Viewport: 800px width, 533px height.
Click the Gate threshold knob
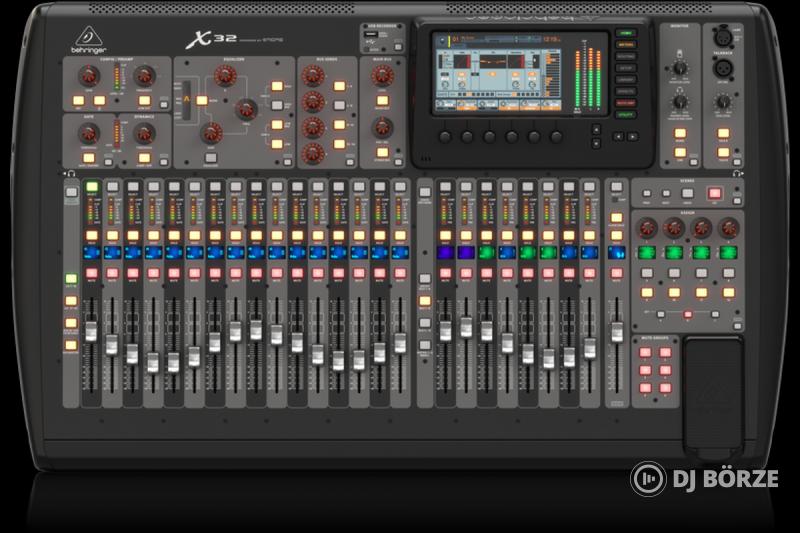[x=89, y=134]
